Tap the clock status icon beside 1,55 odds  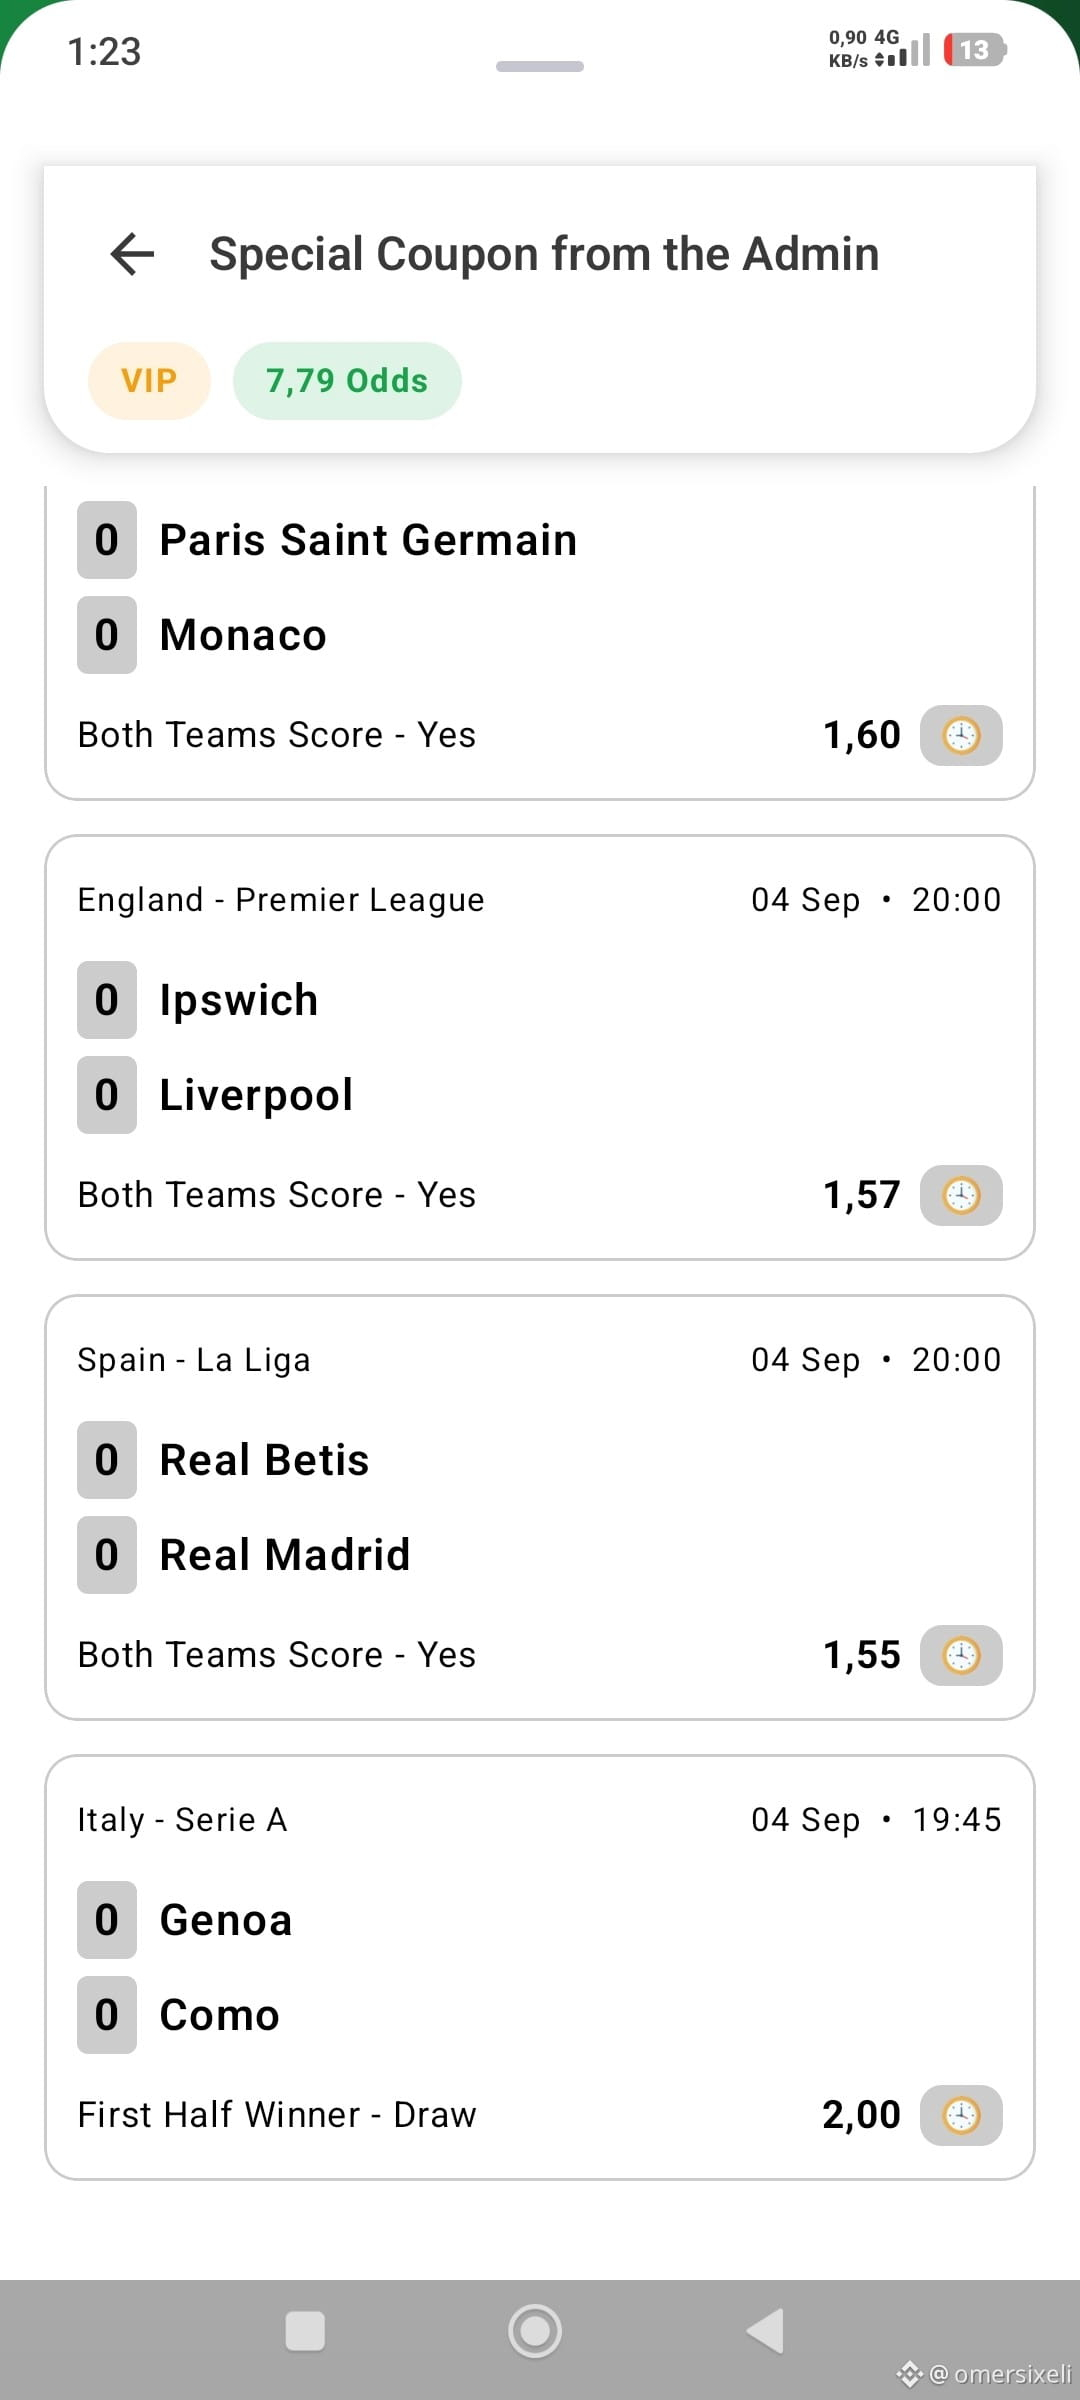click(961, 1655)
